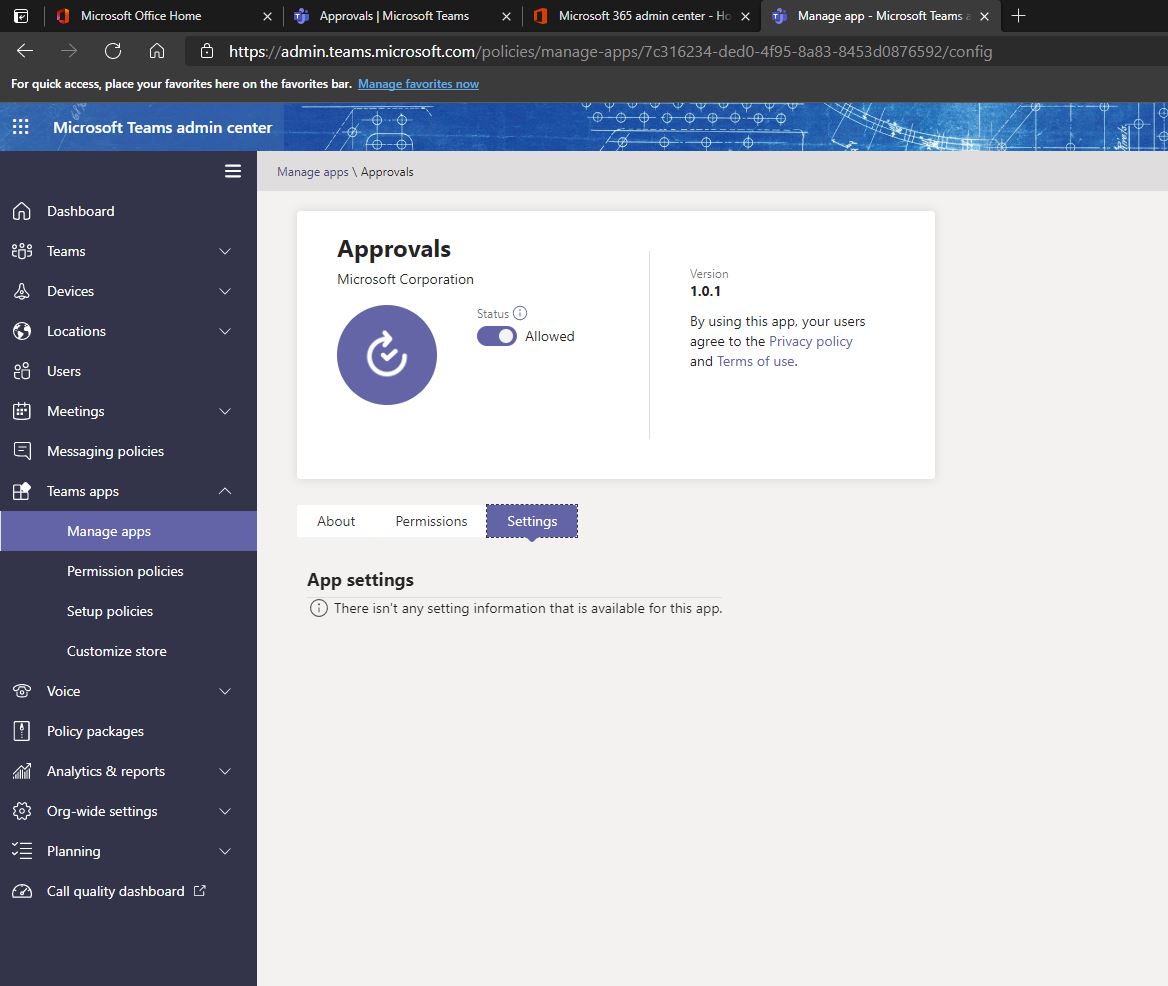Open Permission policies in sidebar
The width and height of the screenshot is (1168, 986).
[125, 571]
